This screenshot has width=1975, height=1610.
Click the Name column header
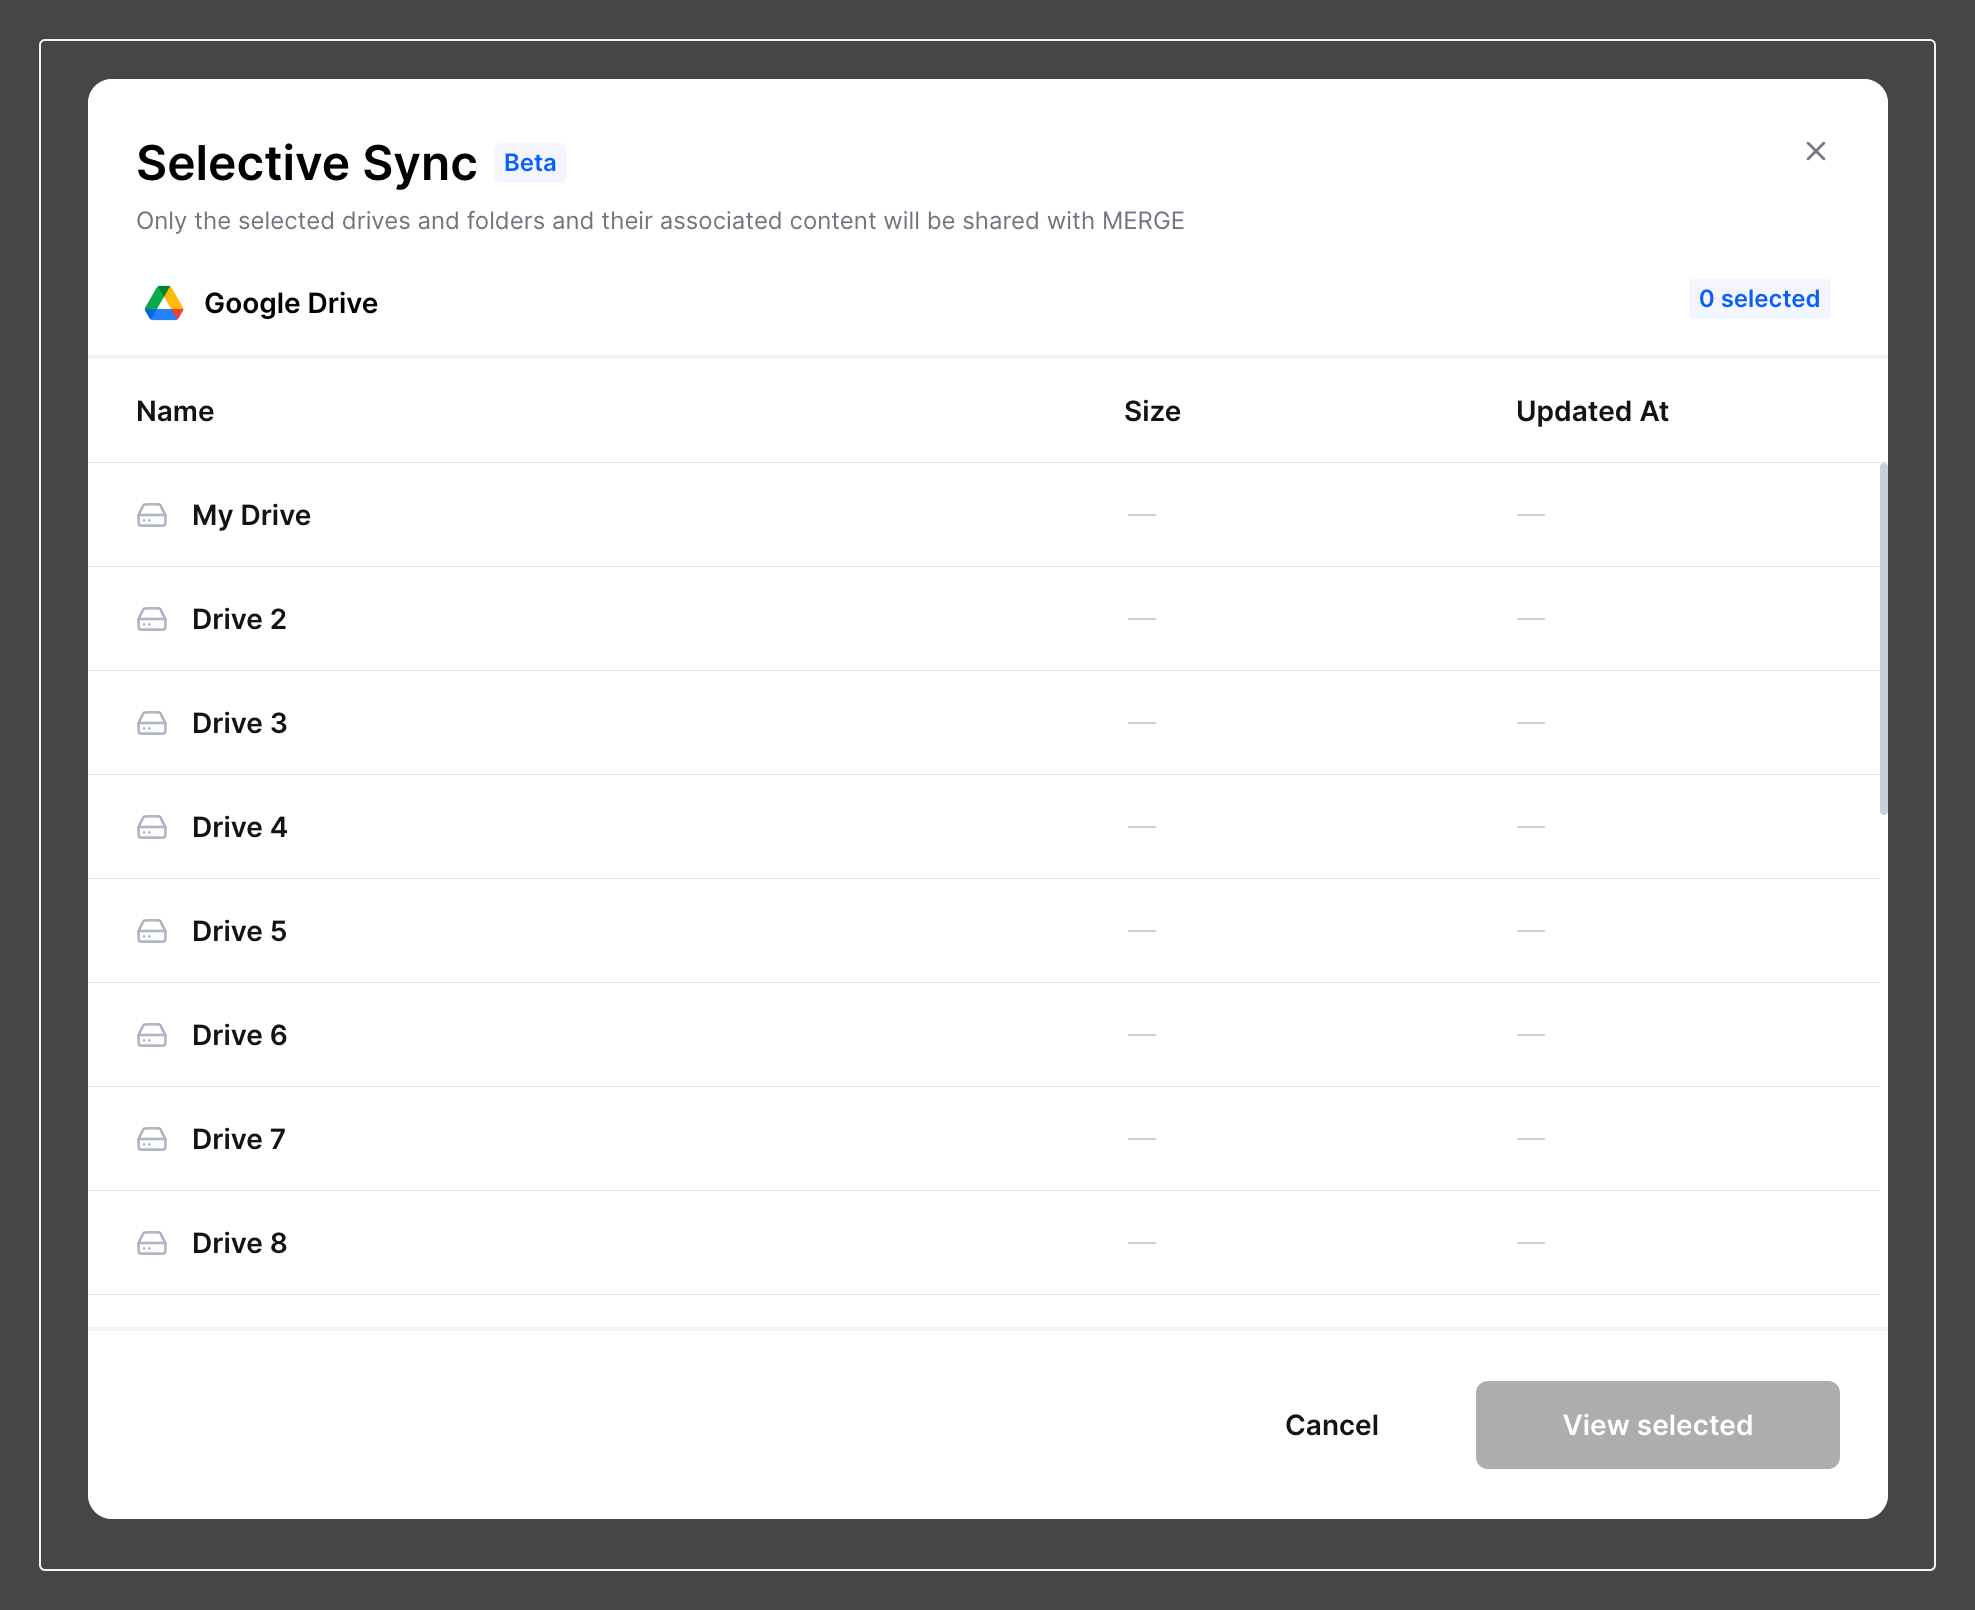(x=175, y=411)
